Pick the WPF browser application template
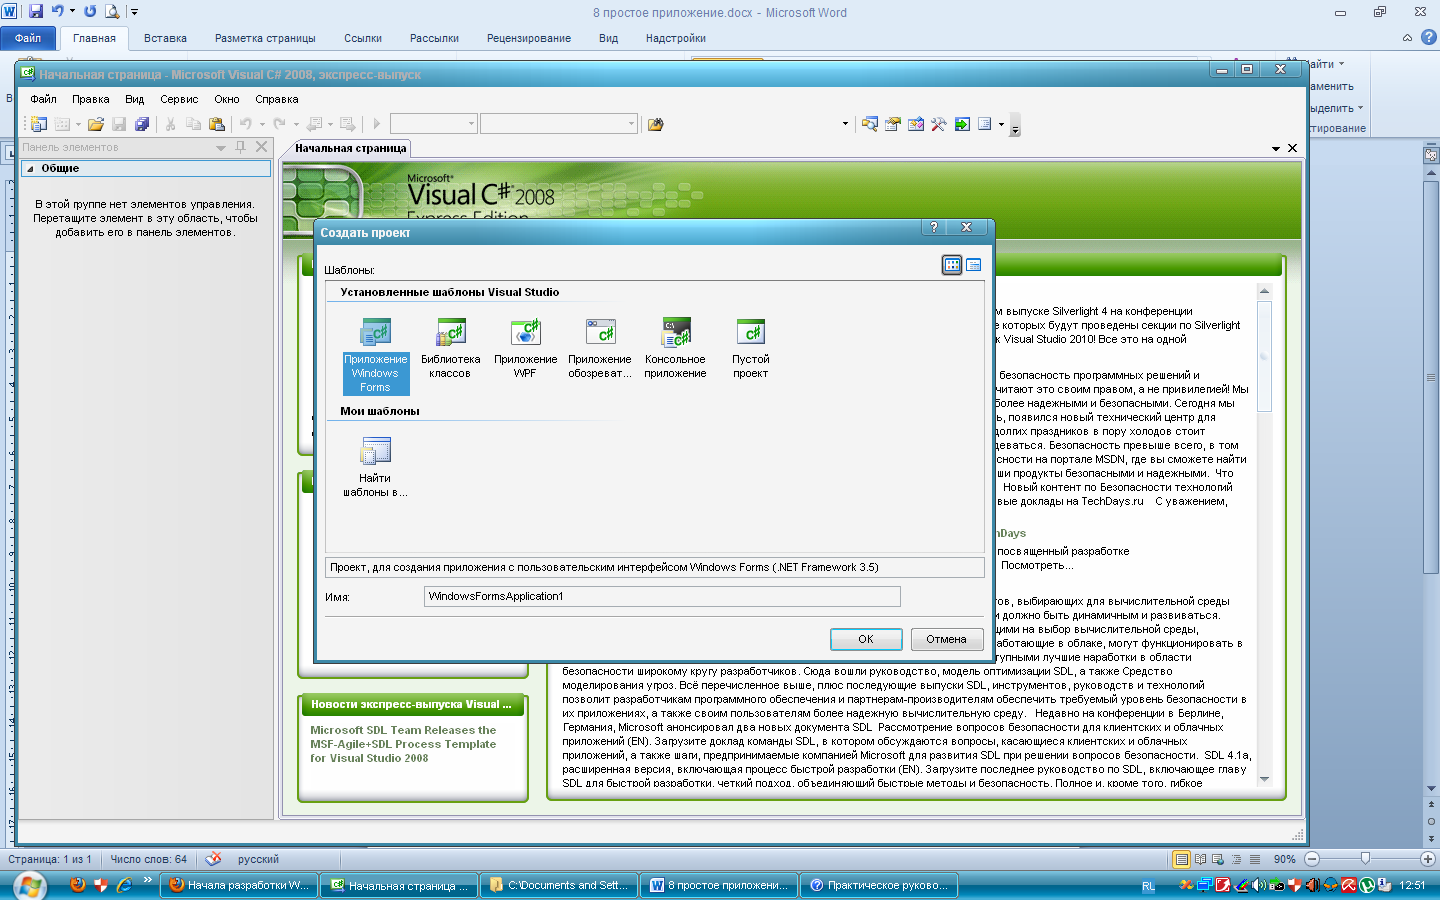The height and width of the screenshot is (900, 1440). pos(600,349)
